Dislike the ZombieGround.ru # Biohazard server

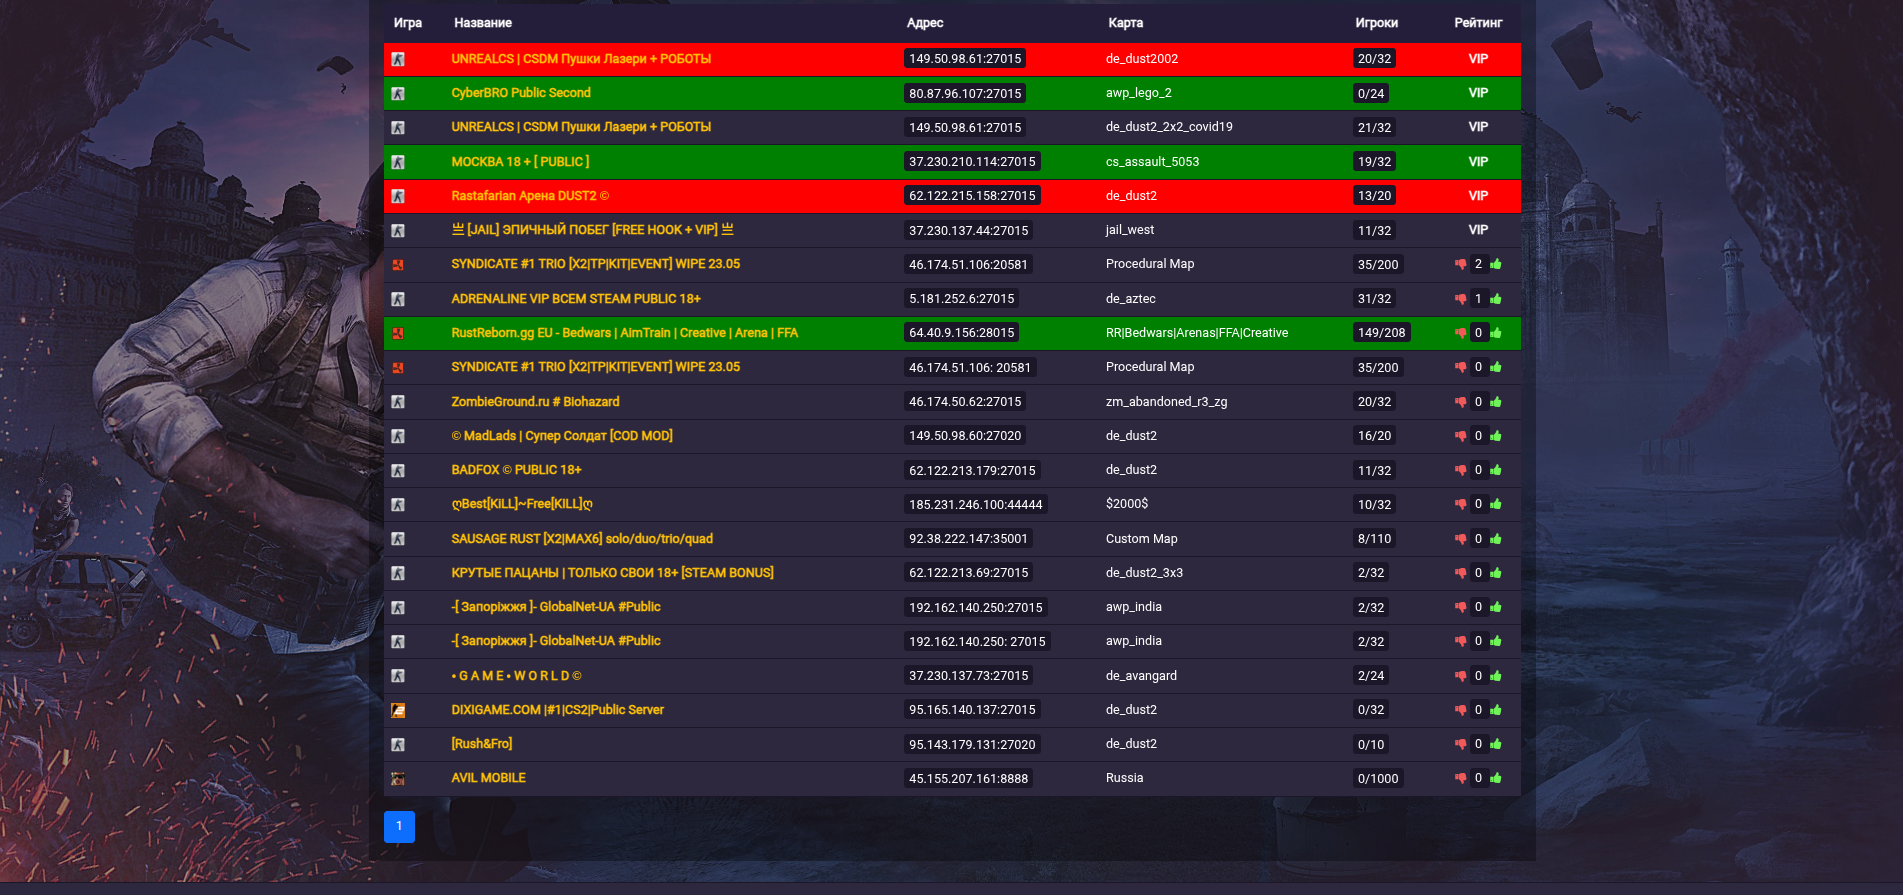coord(1461,401)
